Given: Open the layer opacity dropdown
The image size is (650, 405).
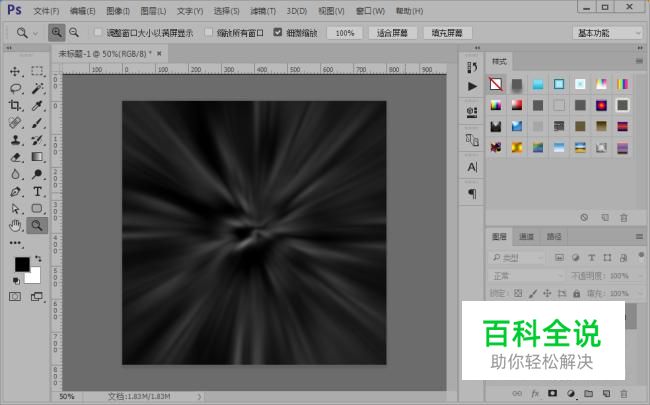Looking at the screenshot, I should 638,276.
